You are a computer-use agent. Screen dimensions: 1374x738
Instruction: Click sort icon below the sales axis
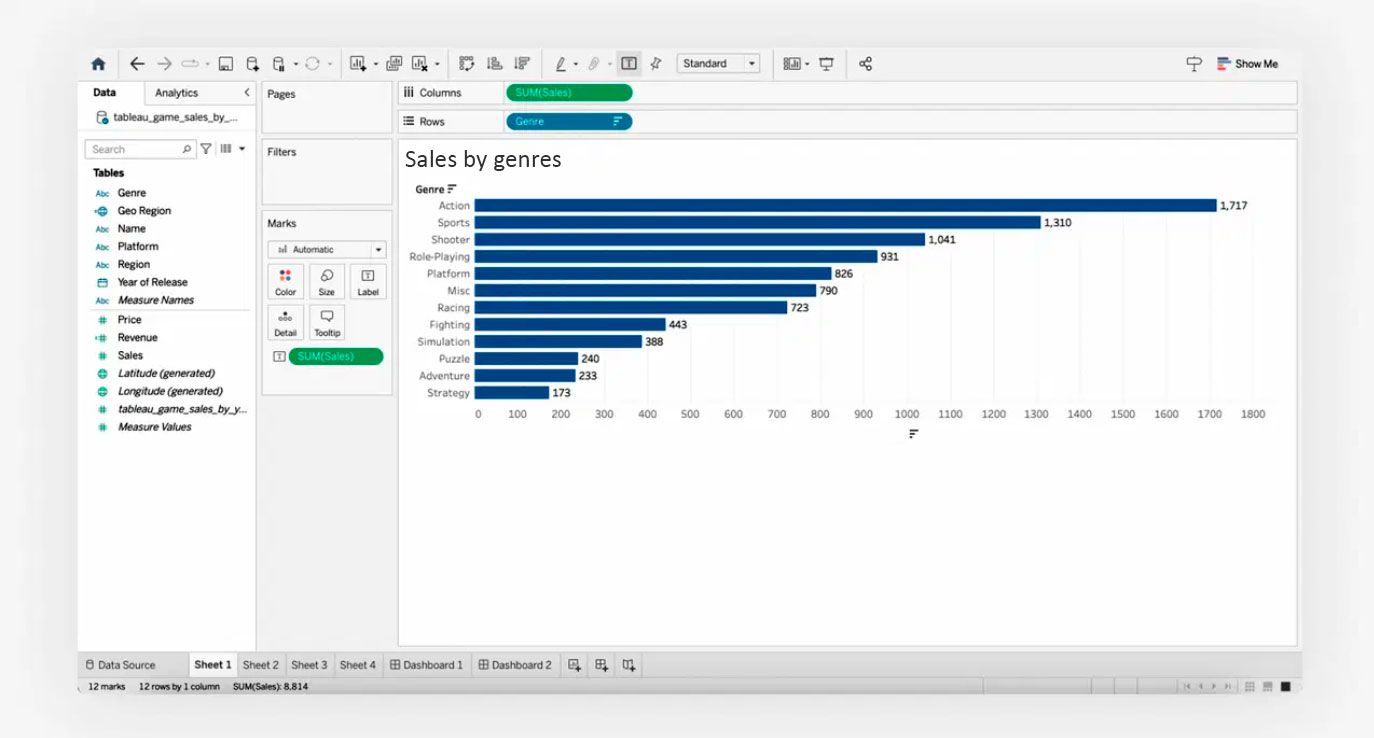[x=913, y=434]
